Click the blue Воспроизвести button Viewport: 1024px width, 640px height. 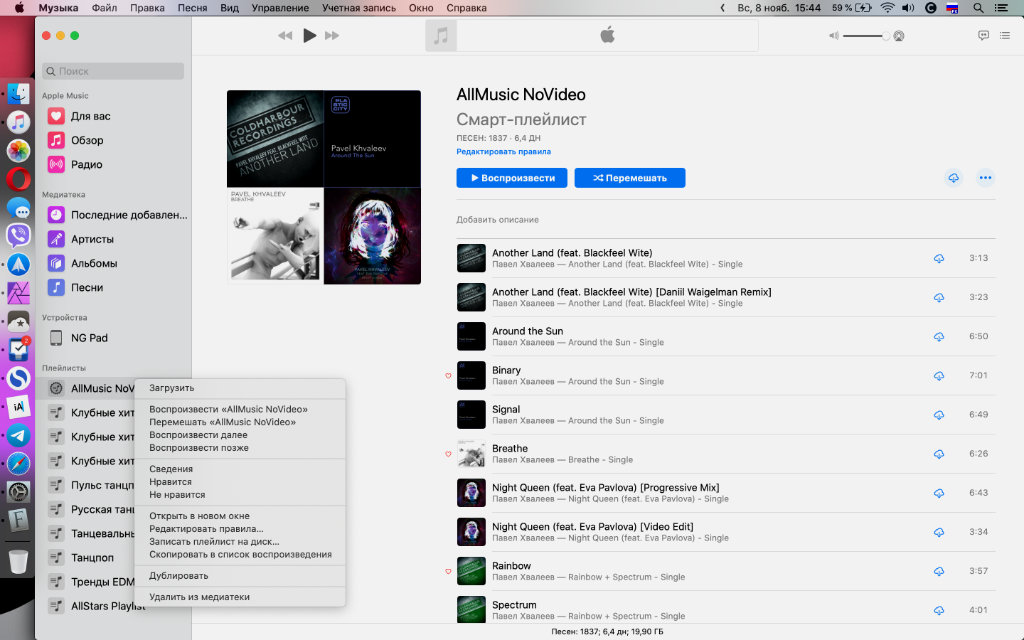pyautogui.click(x=512, y=178)
